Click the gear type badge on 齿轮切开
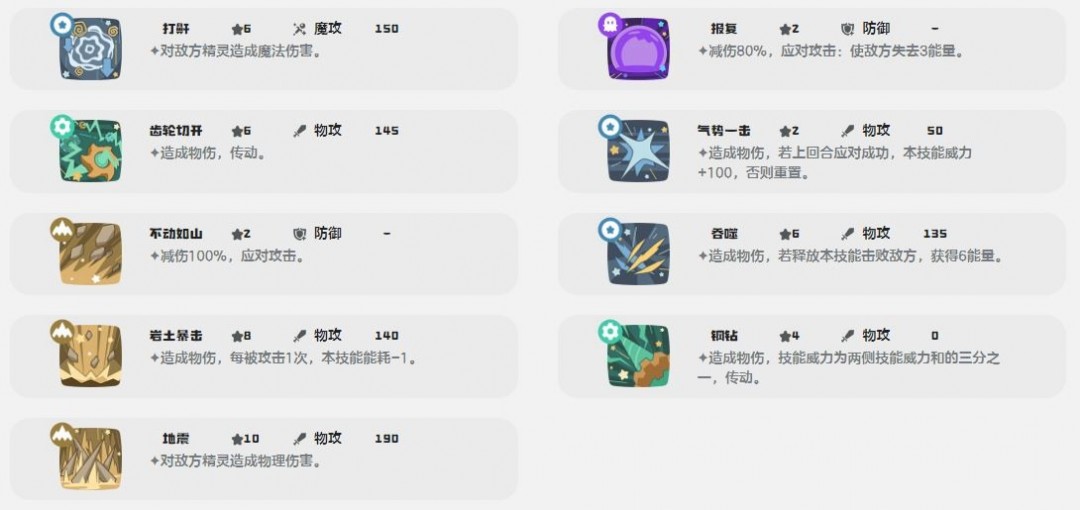The width and height of the screenshot is (1080, 510). [x=62, y=127]
